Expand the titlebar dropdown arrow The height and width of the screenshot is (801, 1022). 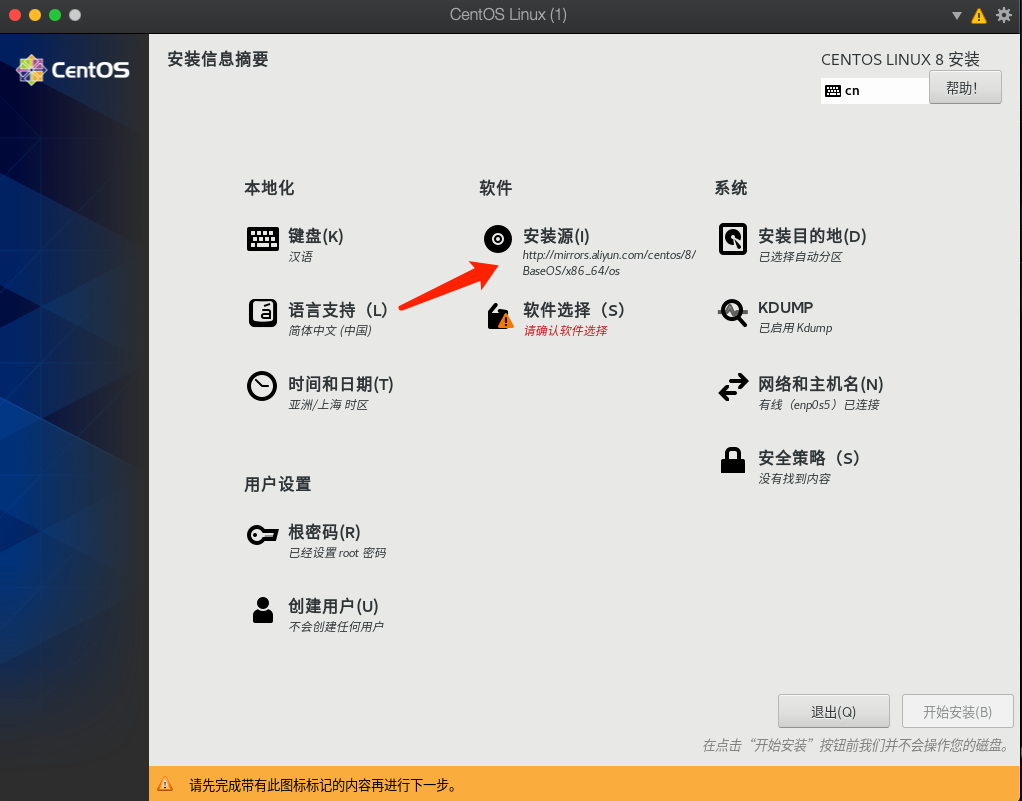(956, 15)
